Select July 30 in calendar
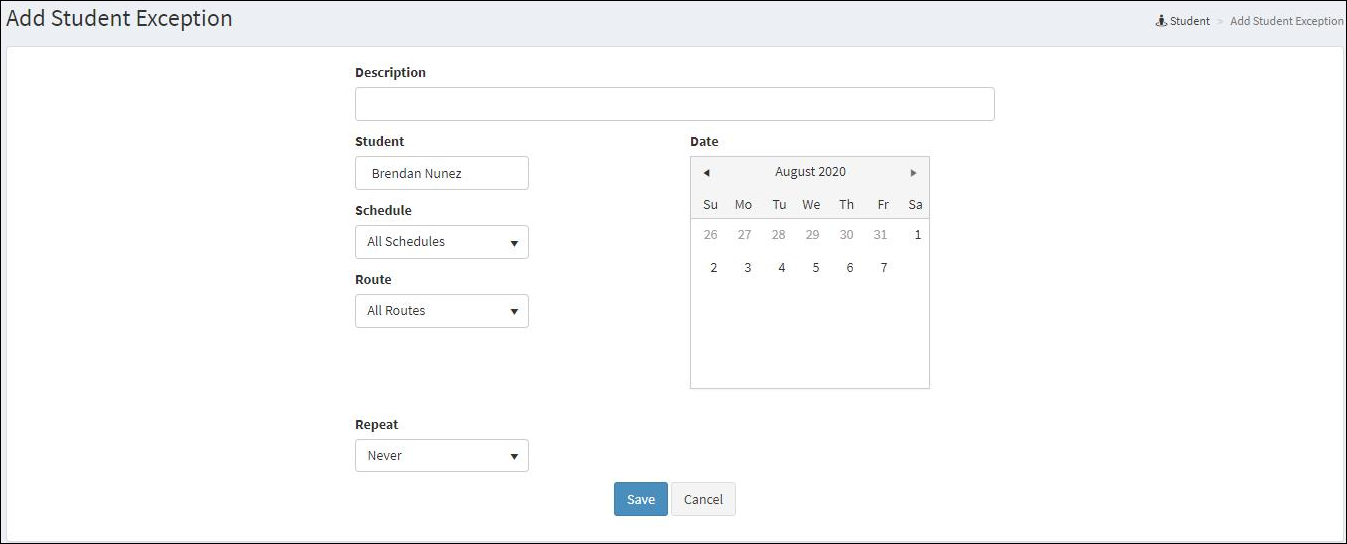The image size is (1347, 544). [x=846, y=235]
